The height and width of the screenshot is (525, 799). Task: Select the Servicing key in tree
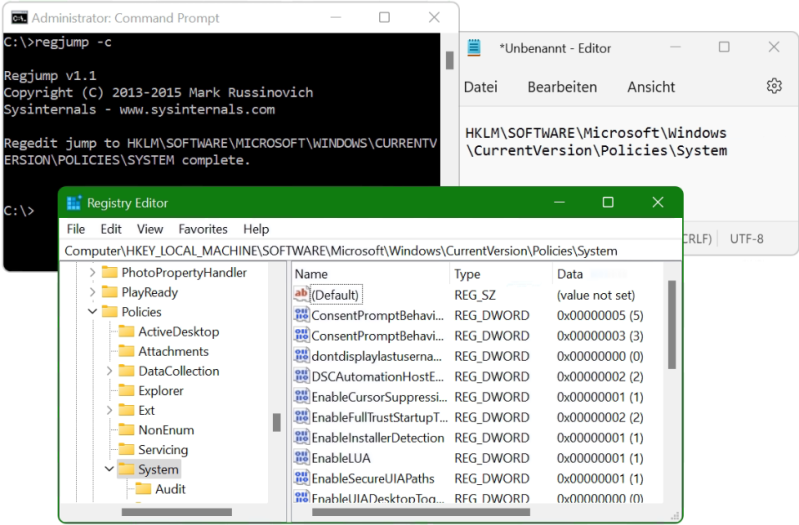(x=163, y=450)
